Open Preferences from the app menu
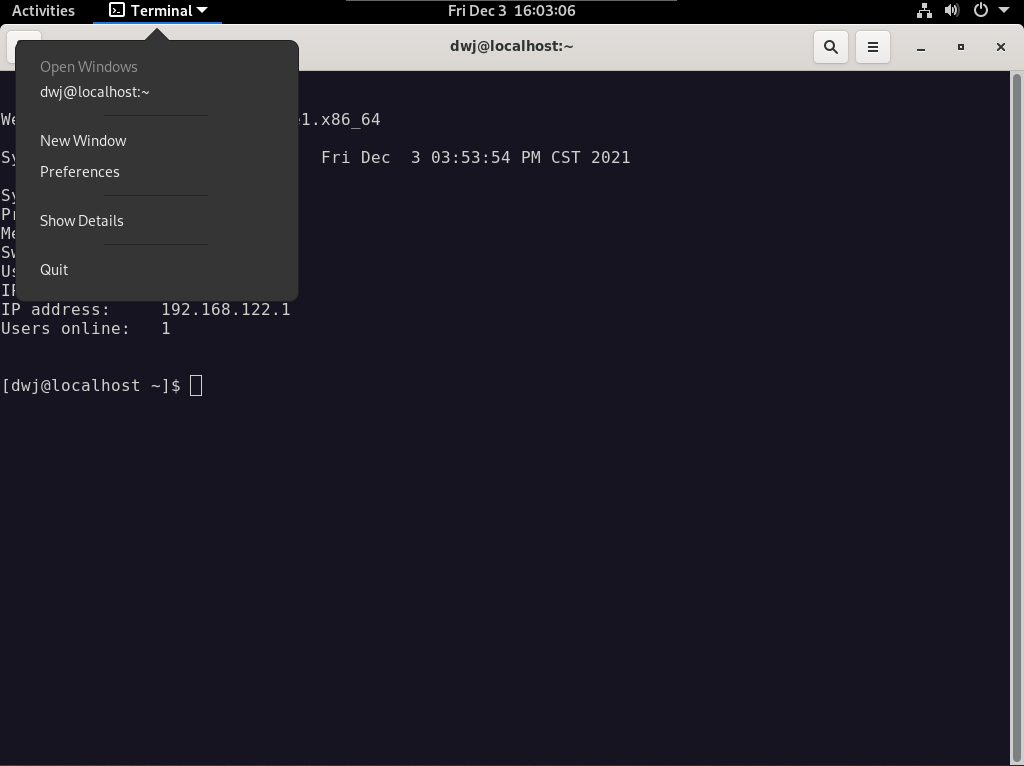Image resolution: width=1024 pixels, height=766 pixels. pyautogui.click(x=80, y=172)
